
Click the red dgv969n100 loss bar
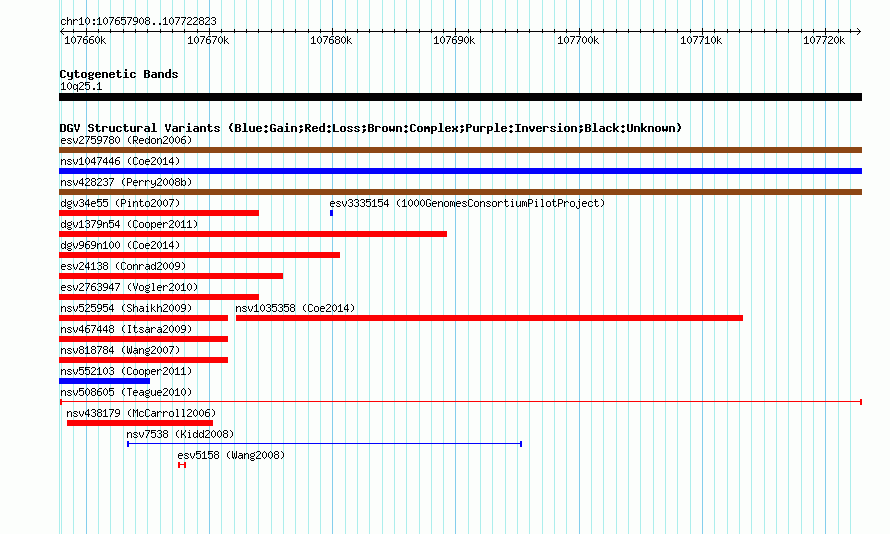199,255
